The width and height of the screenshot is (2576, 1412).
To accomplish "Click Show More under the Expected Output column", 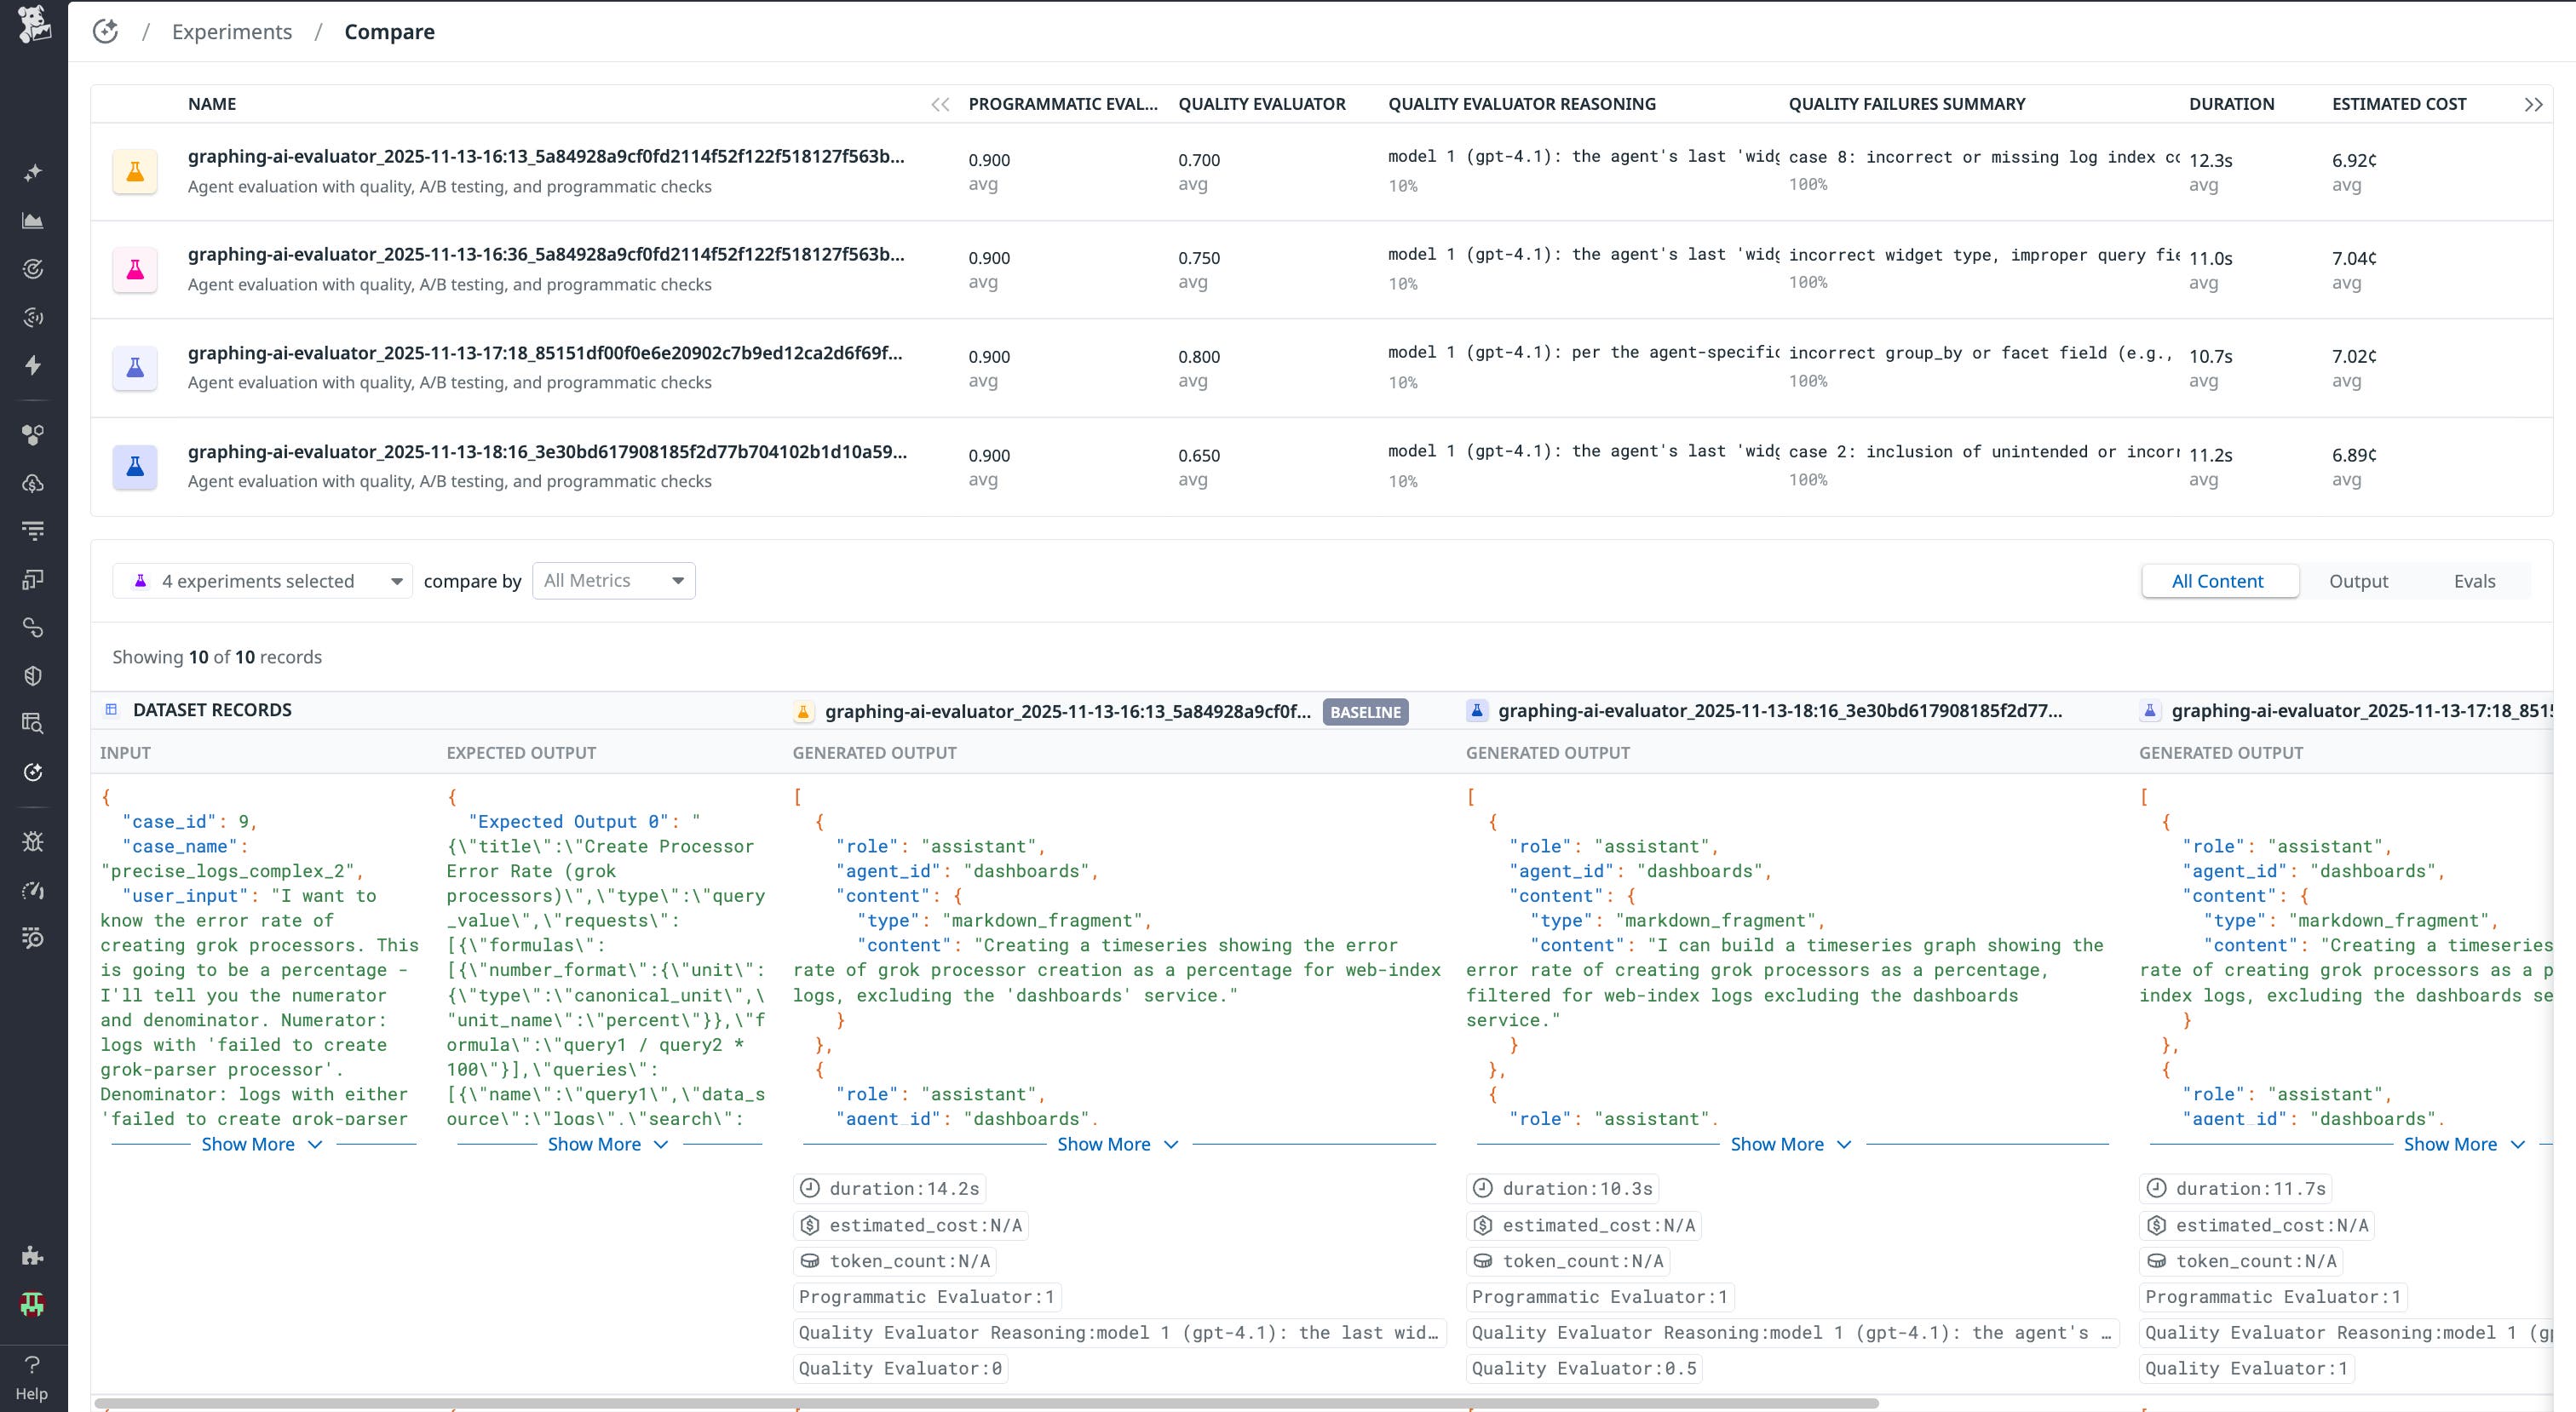I will tap(594, 1144).
